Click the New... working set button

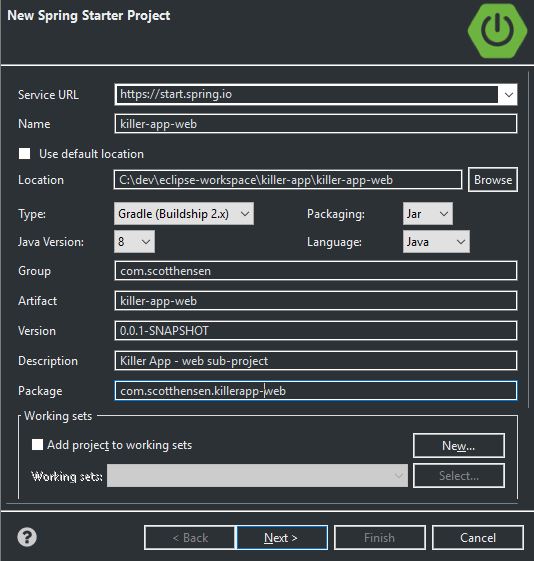coord(459,445)
